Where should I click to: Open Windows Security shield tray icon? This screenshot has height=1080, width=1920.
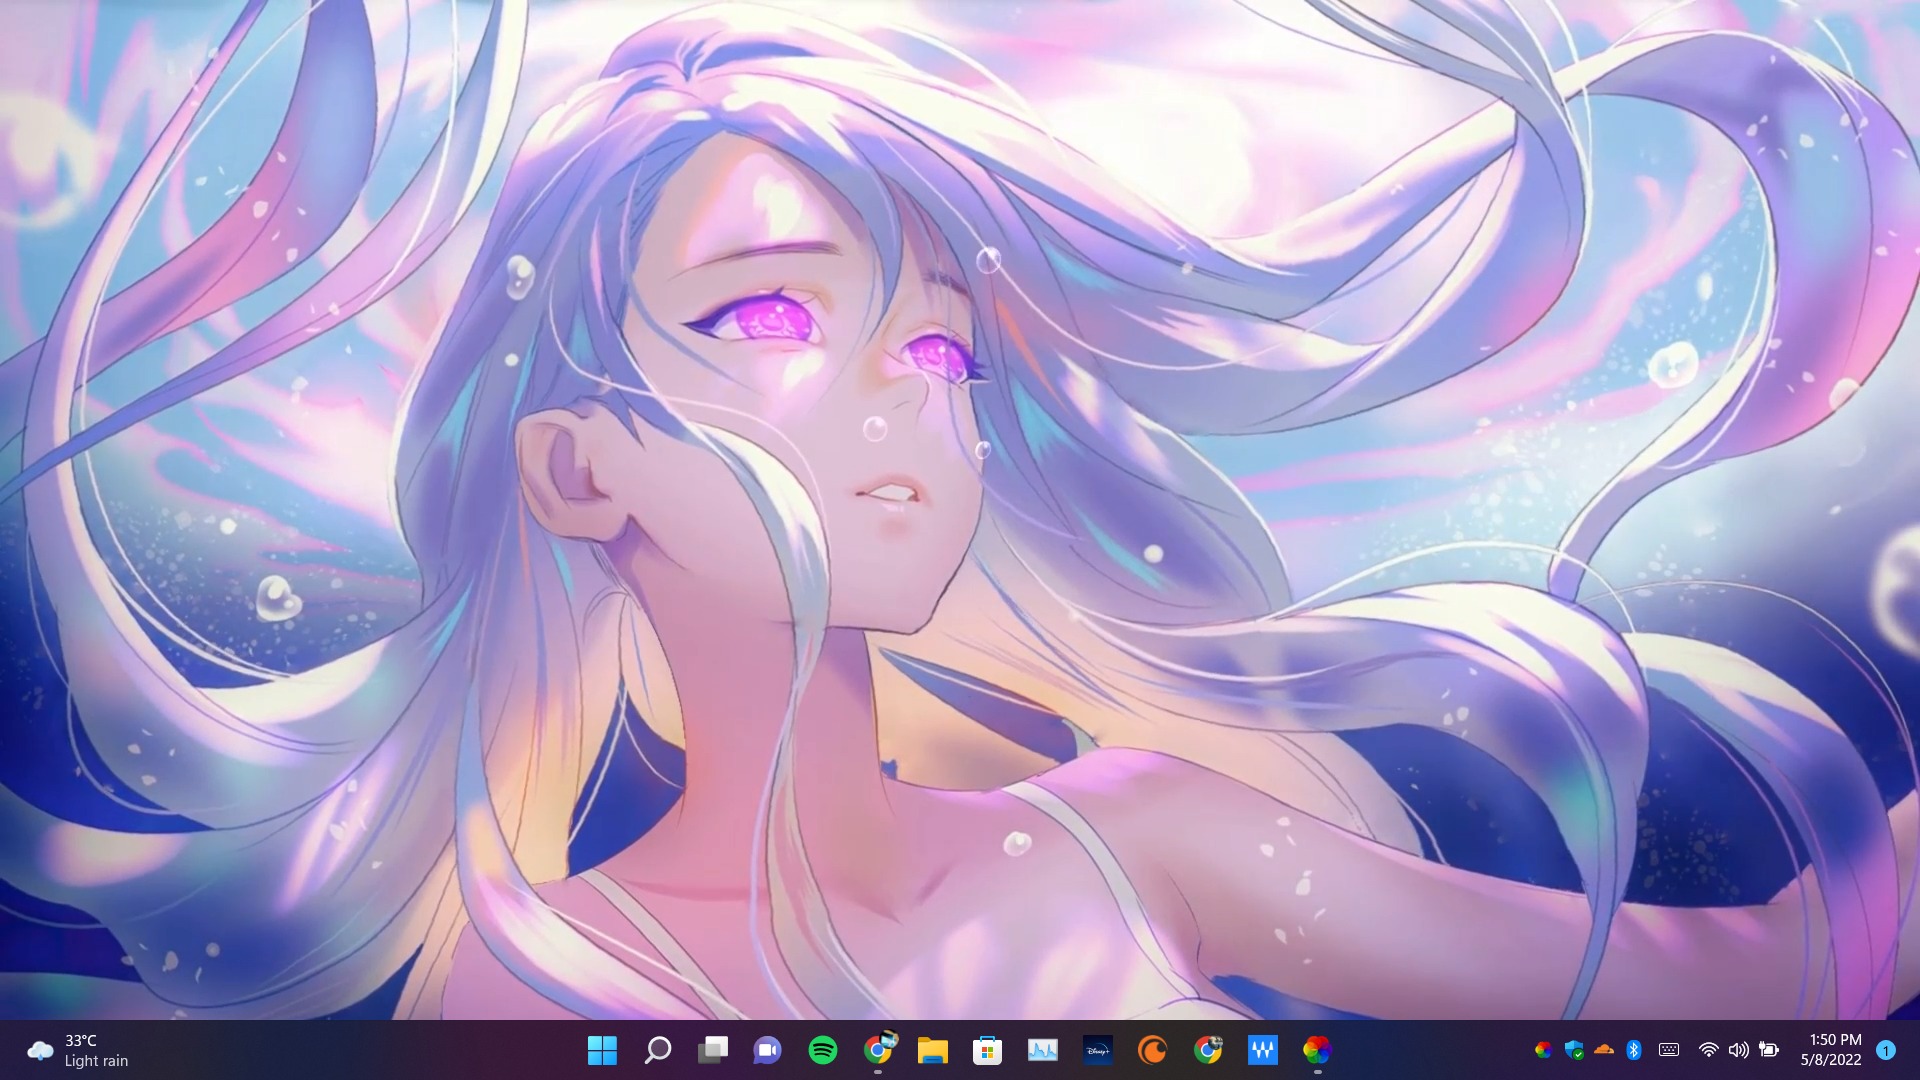tap(1574, 1050)
